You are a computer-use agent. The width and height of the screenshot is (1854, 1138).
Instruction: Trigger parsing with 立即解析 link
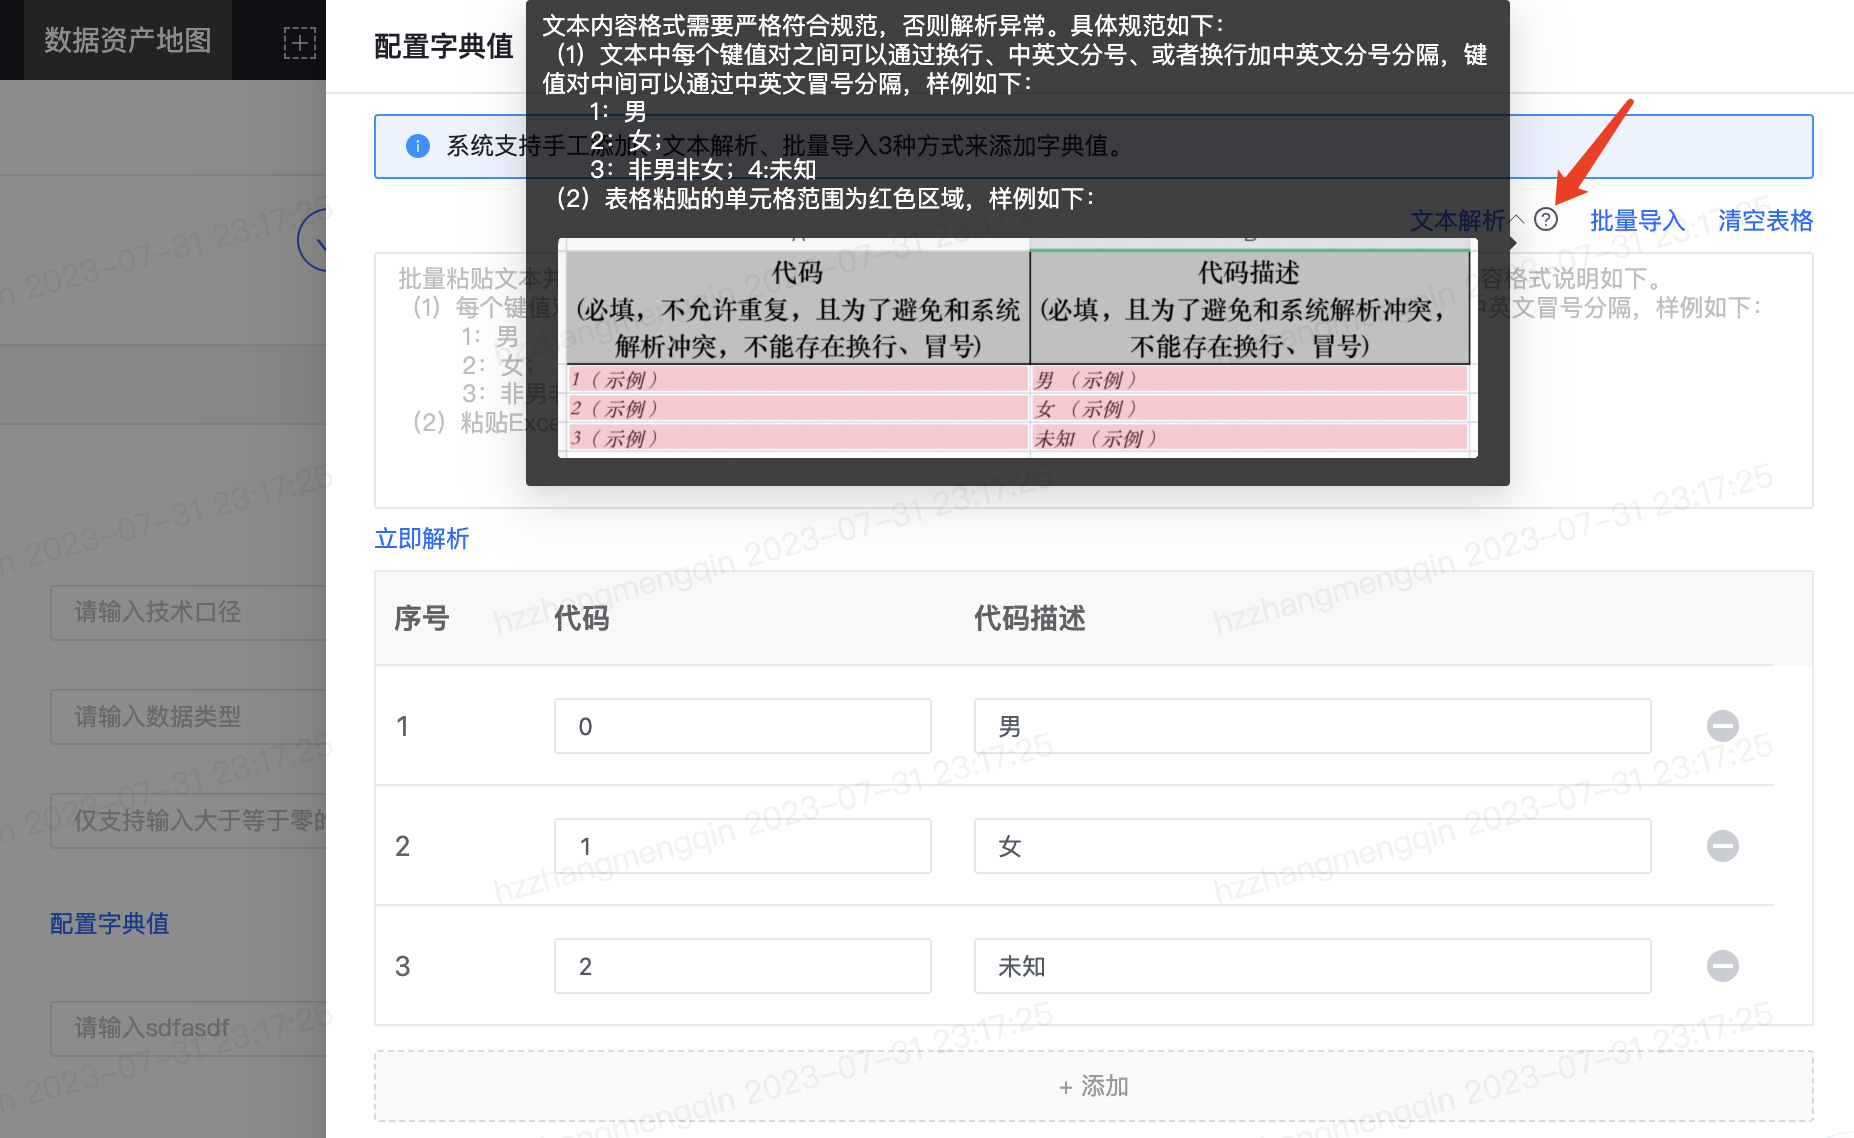point(421,539)
